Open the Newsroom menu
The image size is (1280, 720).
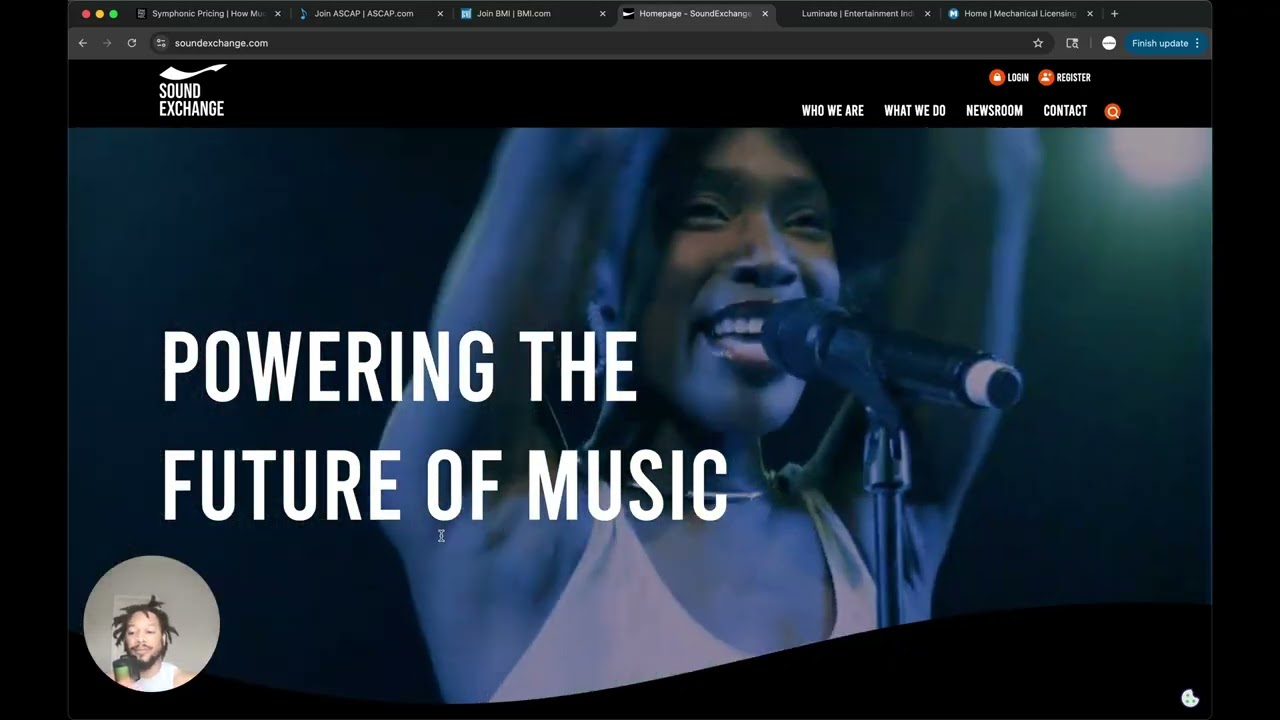click(994, 111)
